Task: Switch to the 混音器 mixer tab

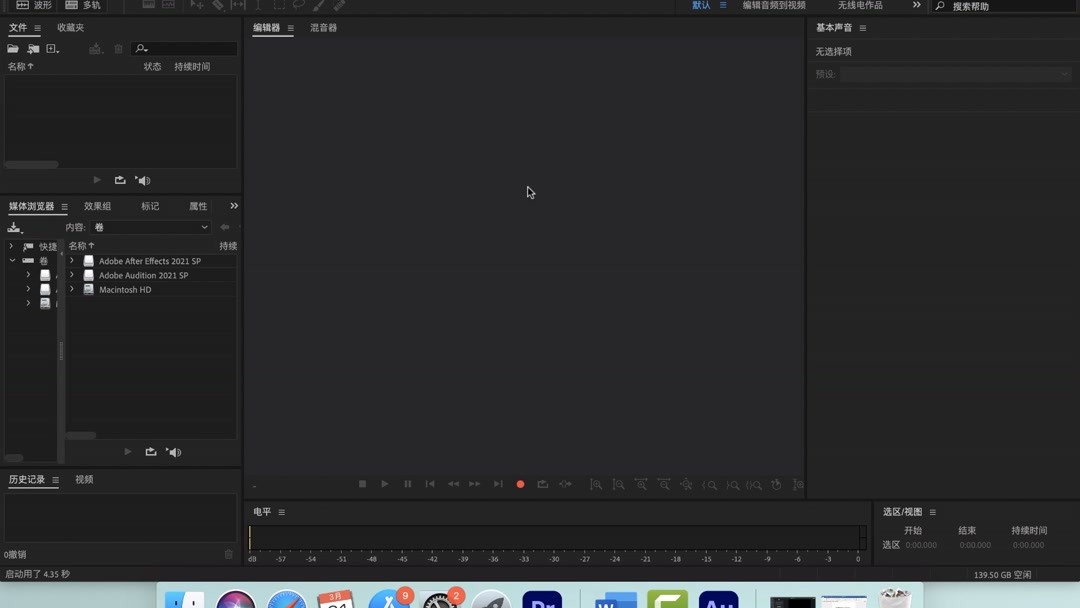Action: pyautogui.click(x=322, y=27)
